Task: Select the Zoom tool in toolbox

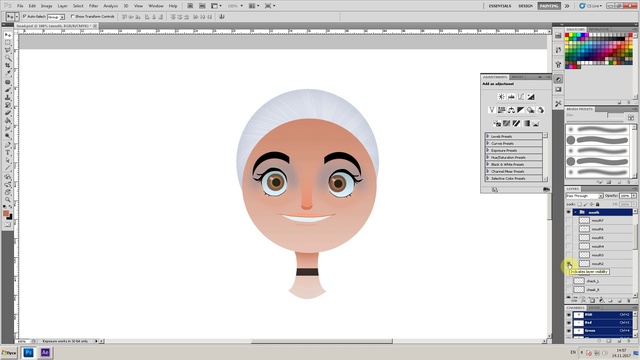Action: tap(8, 200)
